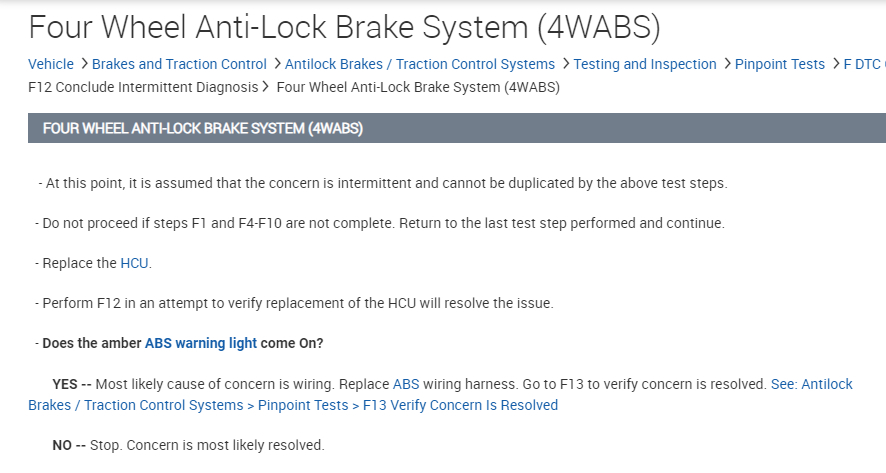The height and width of the screenshot is (473, 886).
Task: Click the chevron after Brakes and Traction Control
Action: click(276, 64)
